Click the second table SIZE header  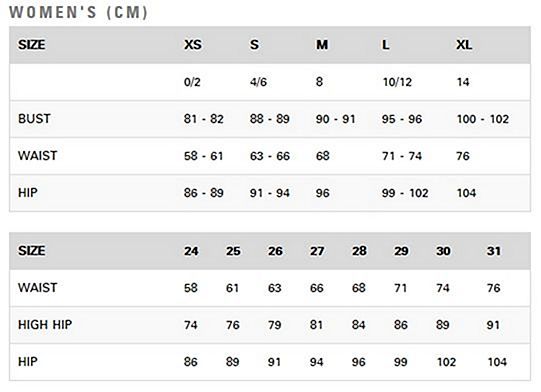click(31, 251)
